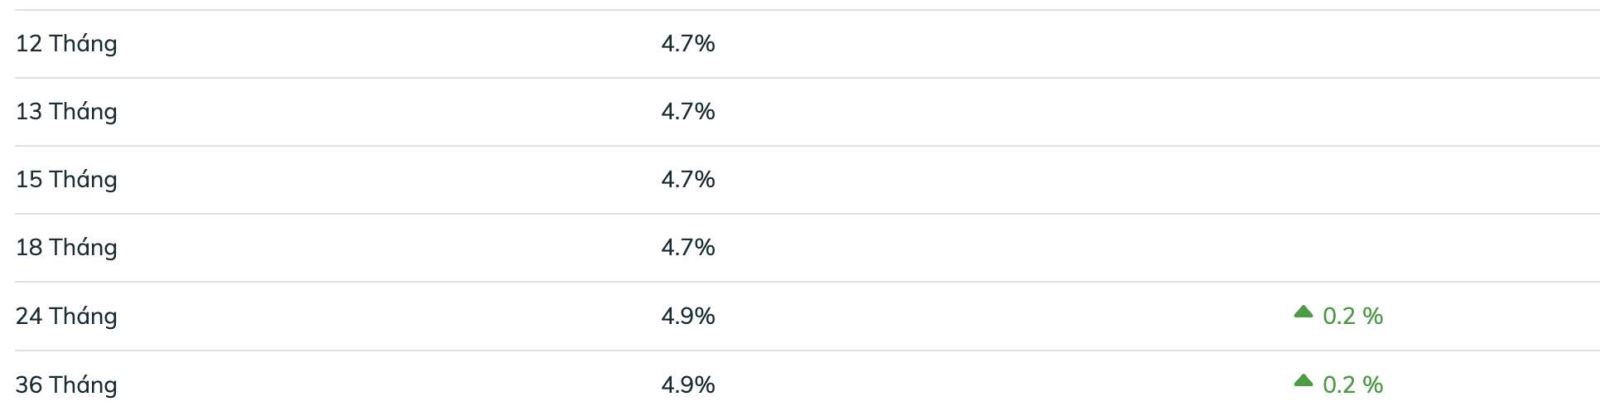The image size is (1600, 416).
Task: Click the green up arrow for 36 Tháng
Action: click(1302, 380)
